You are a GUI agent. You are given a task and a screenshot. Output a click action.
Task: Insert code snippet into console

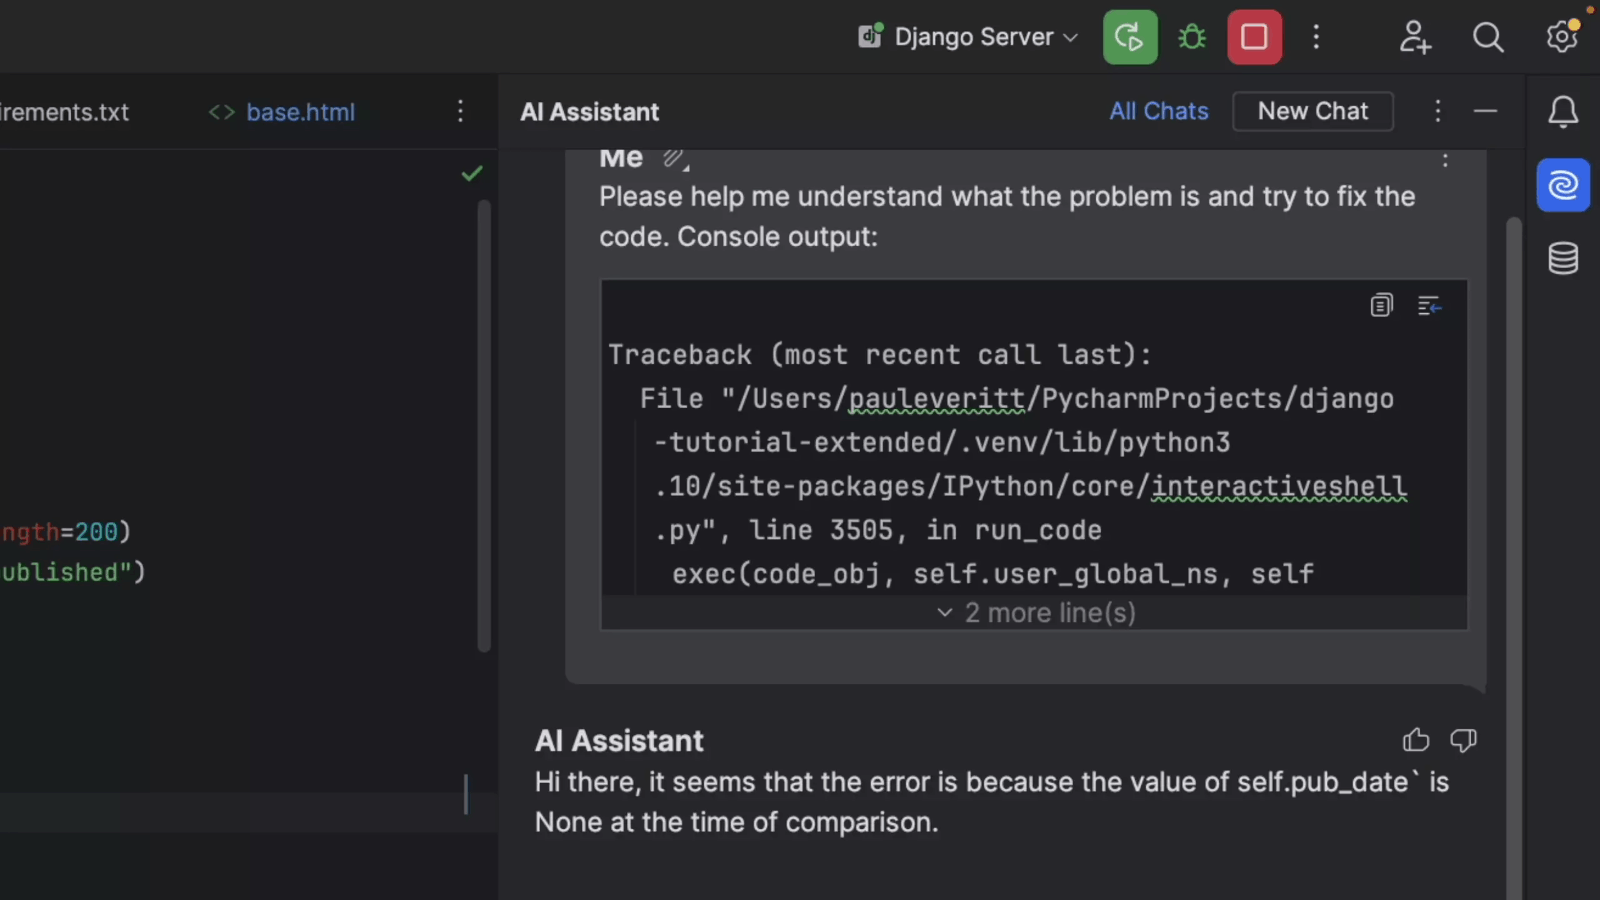click(x=1429, y=305)
